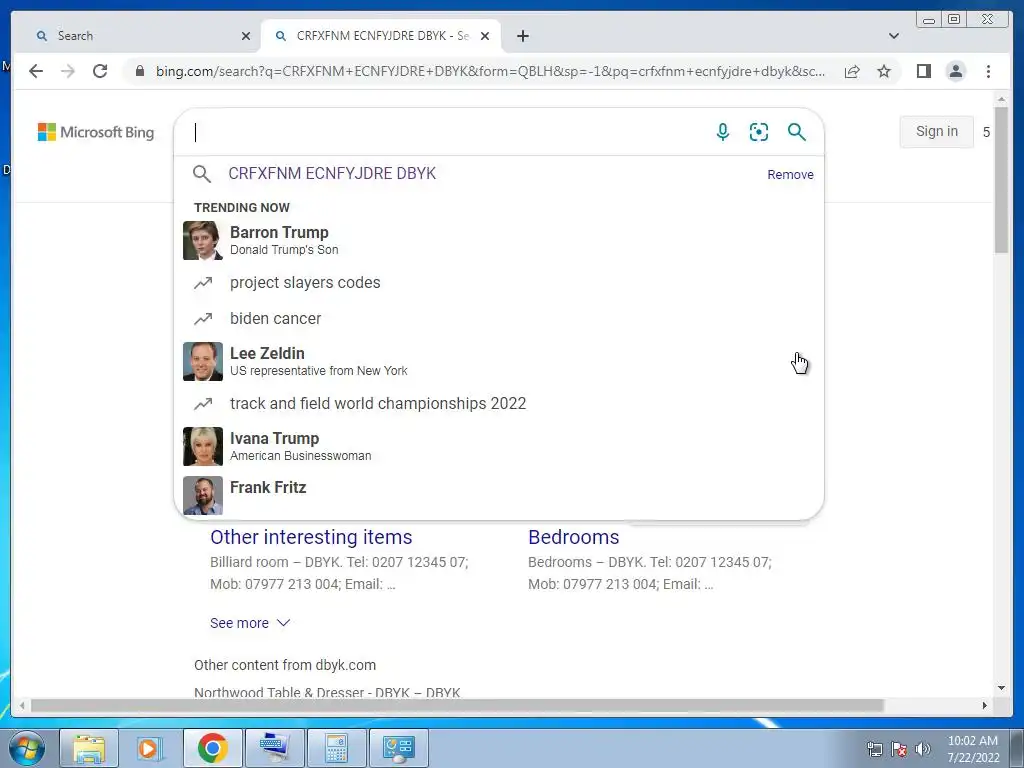Click Chrome icon in taskbar

(x=212, y=748)
